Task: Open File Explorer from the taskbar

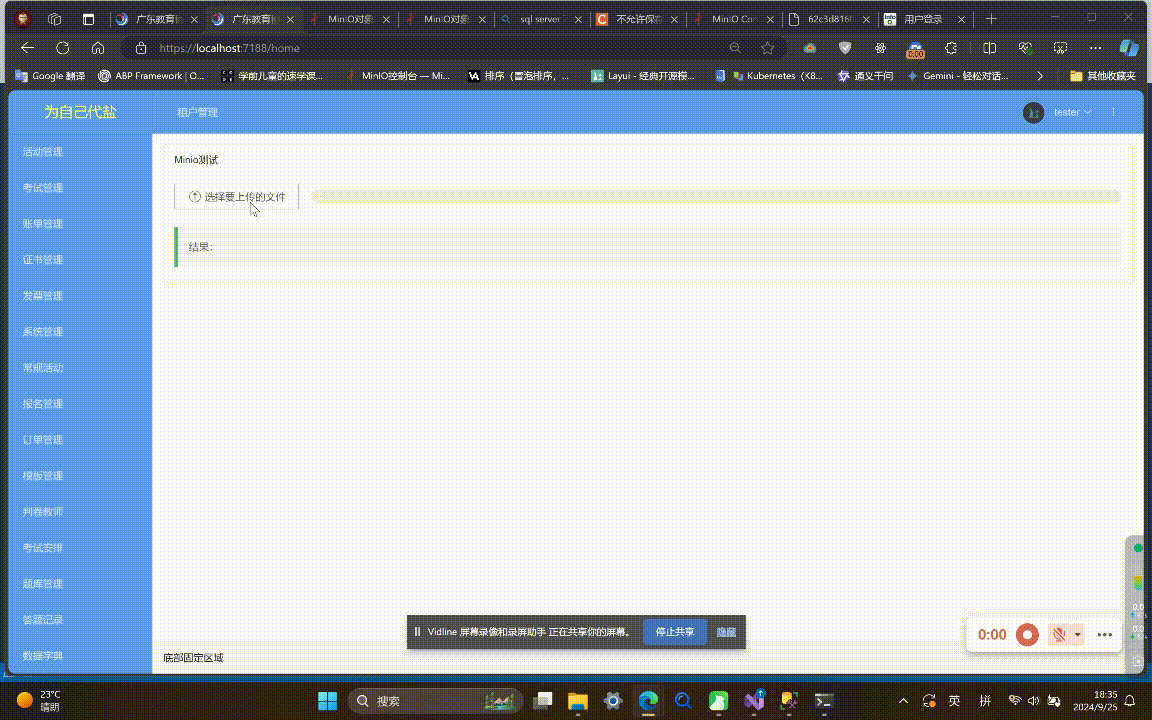Action: click(x=577, y=701)
